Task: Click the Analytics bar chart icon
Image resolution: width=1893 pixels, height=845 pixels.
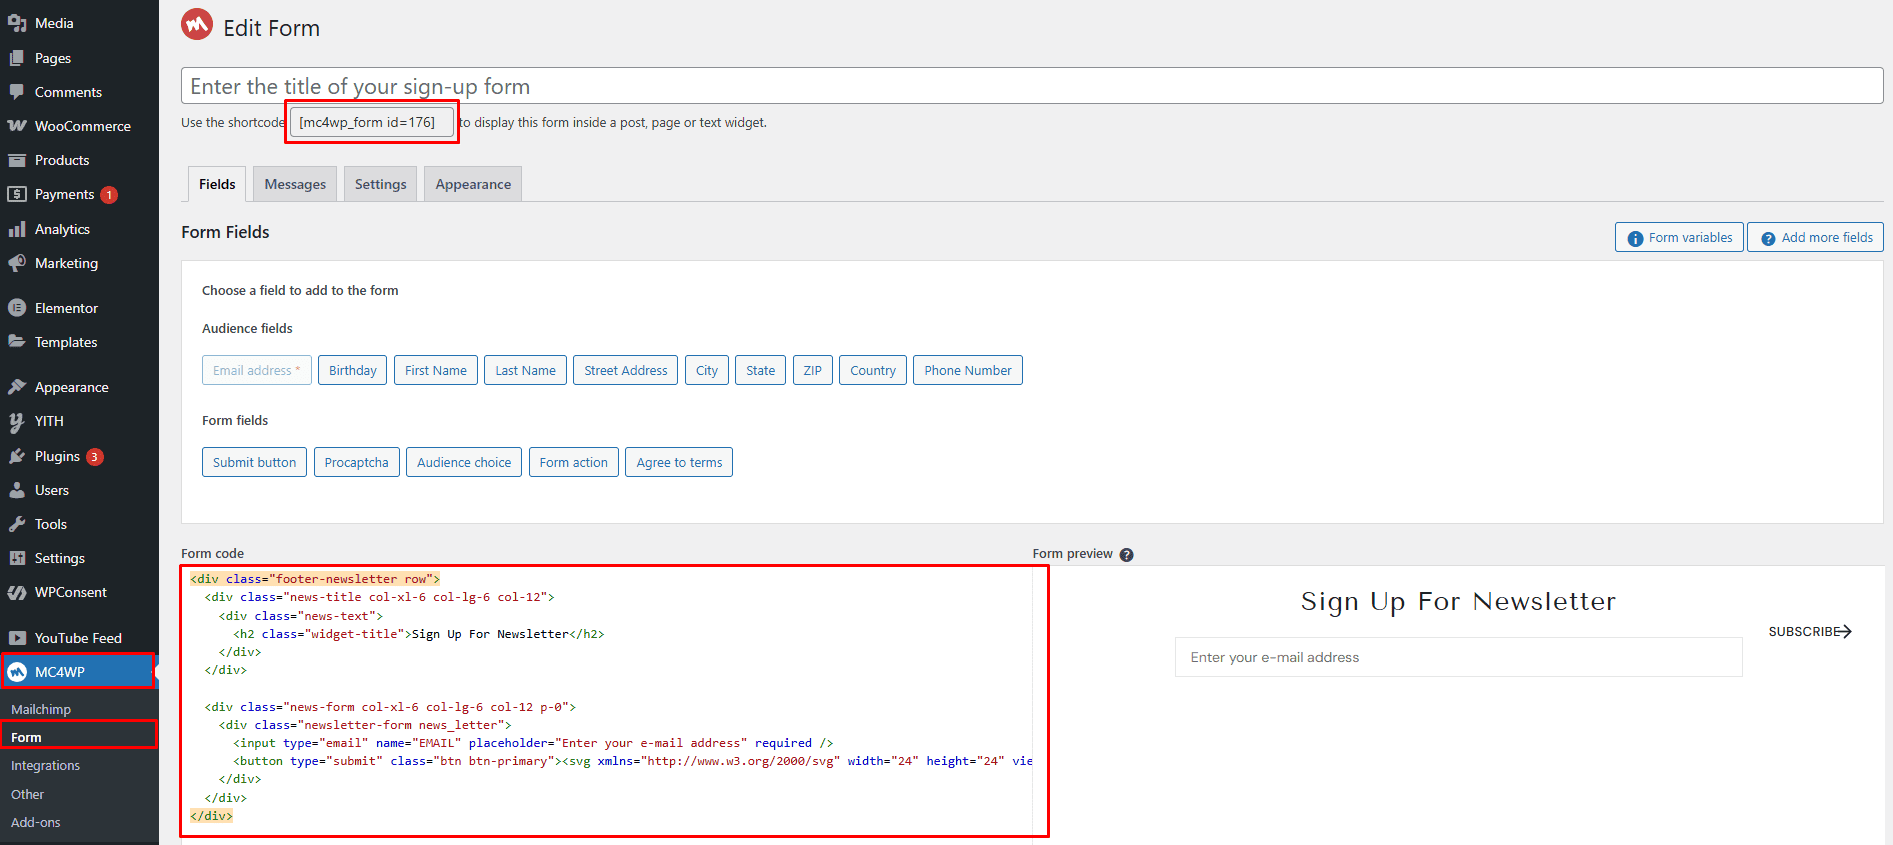Action: pos(17,229)
